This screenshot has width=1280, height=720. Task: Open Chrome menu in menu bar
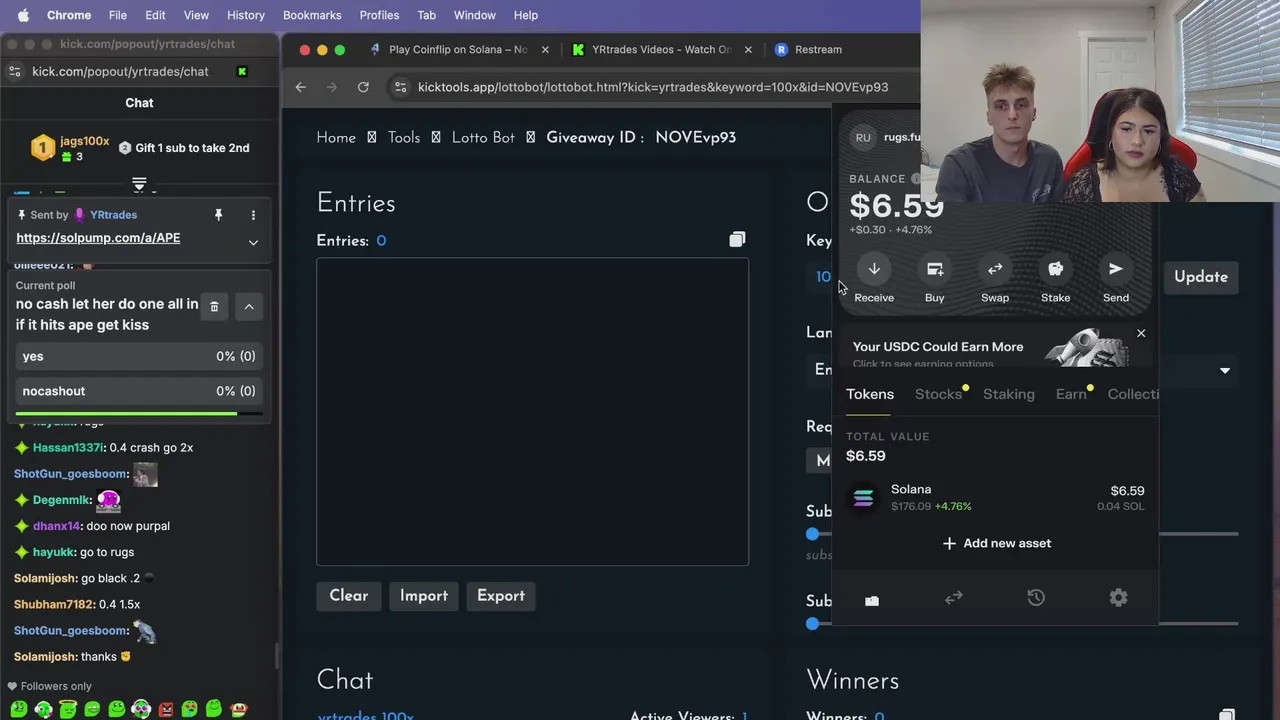69,15
